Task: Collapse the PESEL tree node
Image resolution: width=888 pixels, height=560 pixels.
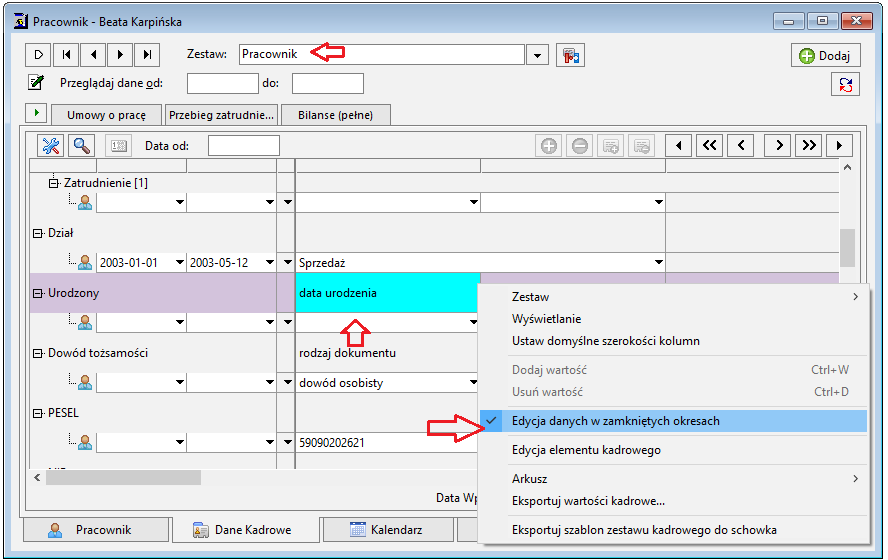Action: 37,413
